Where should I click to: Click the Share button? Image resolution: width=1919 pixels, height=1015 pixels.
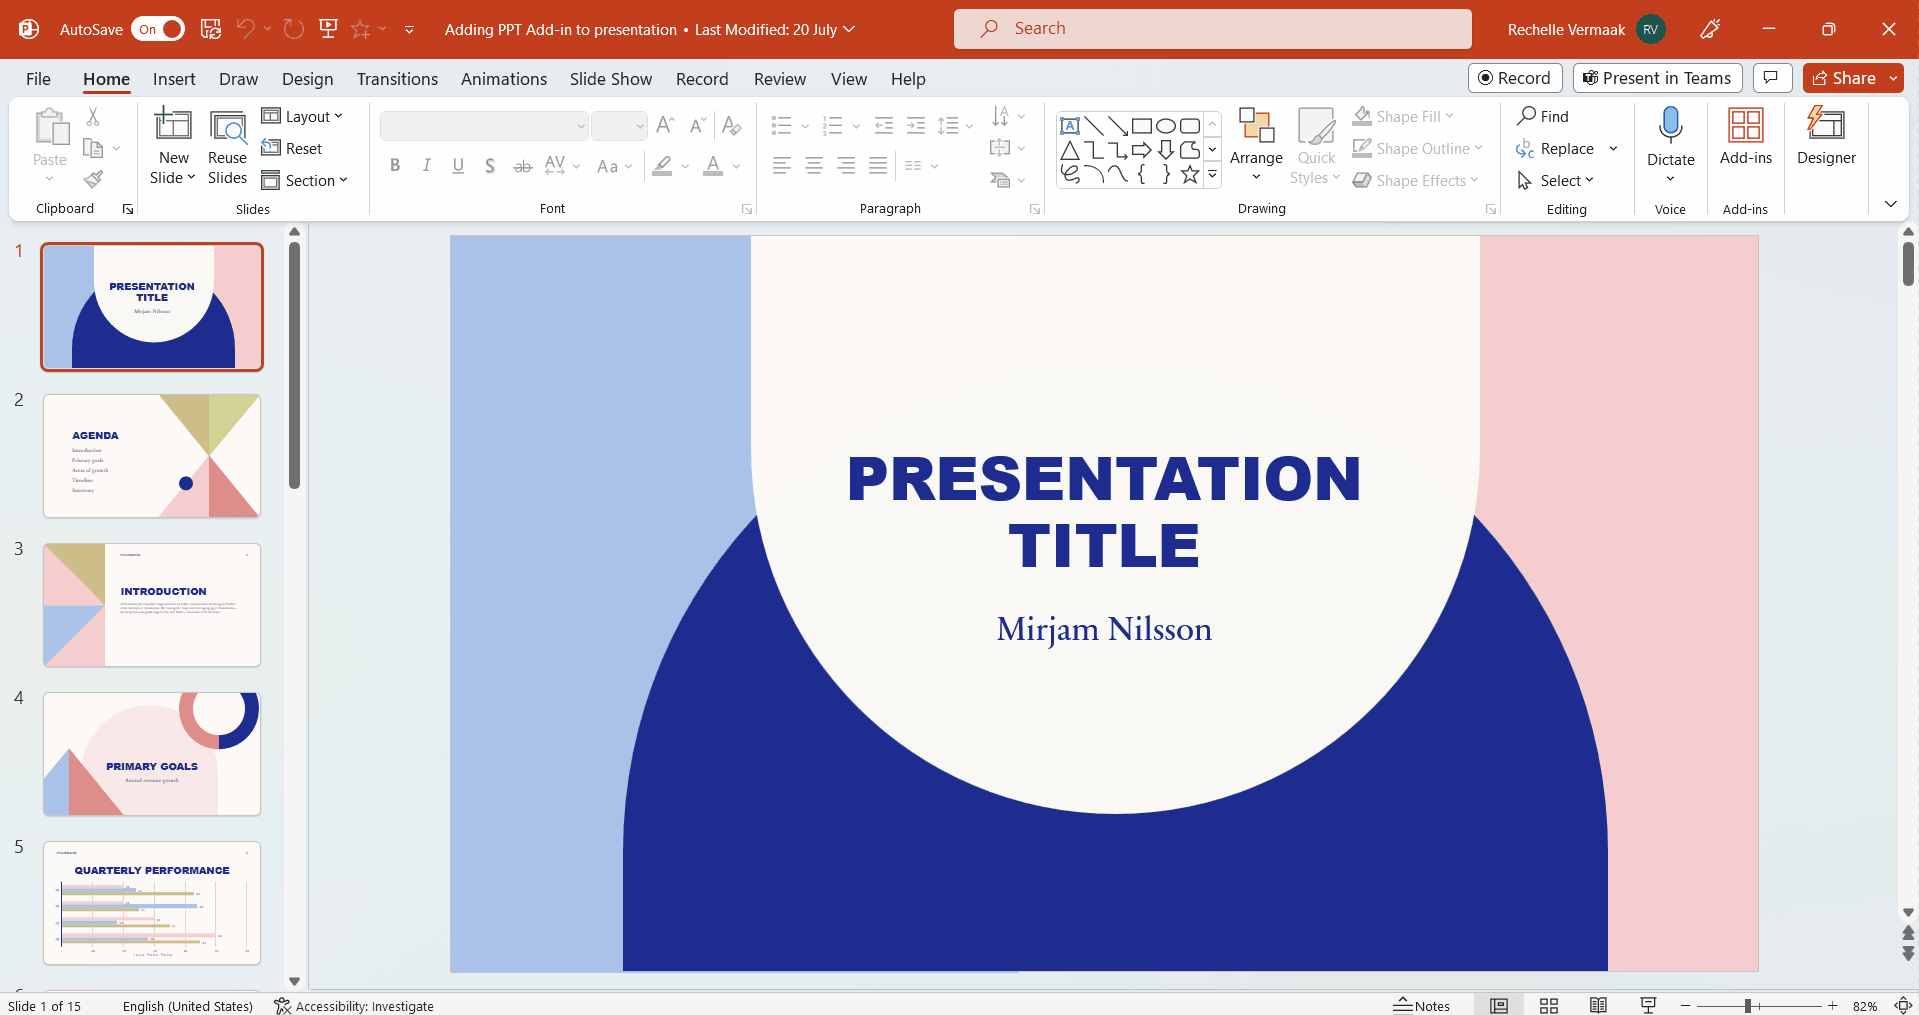pyautogui.click(x=1844, y=78)
